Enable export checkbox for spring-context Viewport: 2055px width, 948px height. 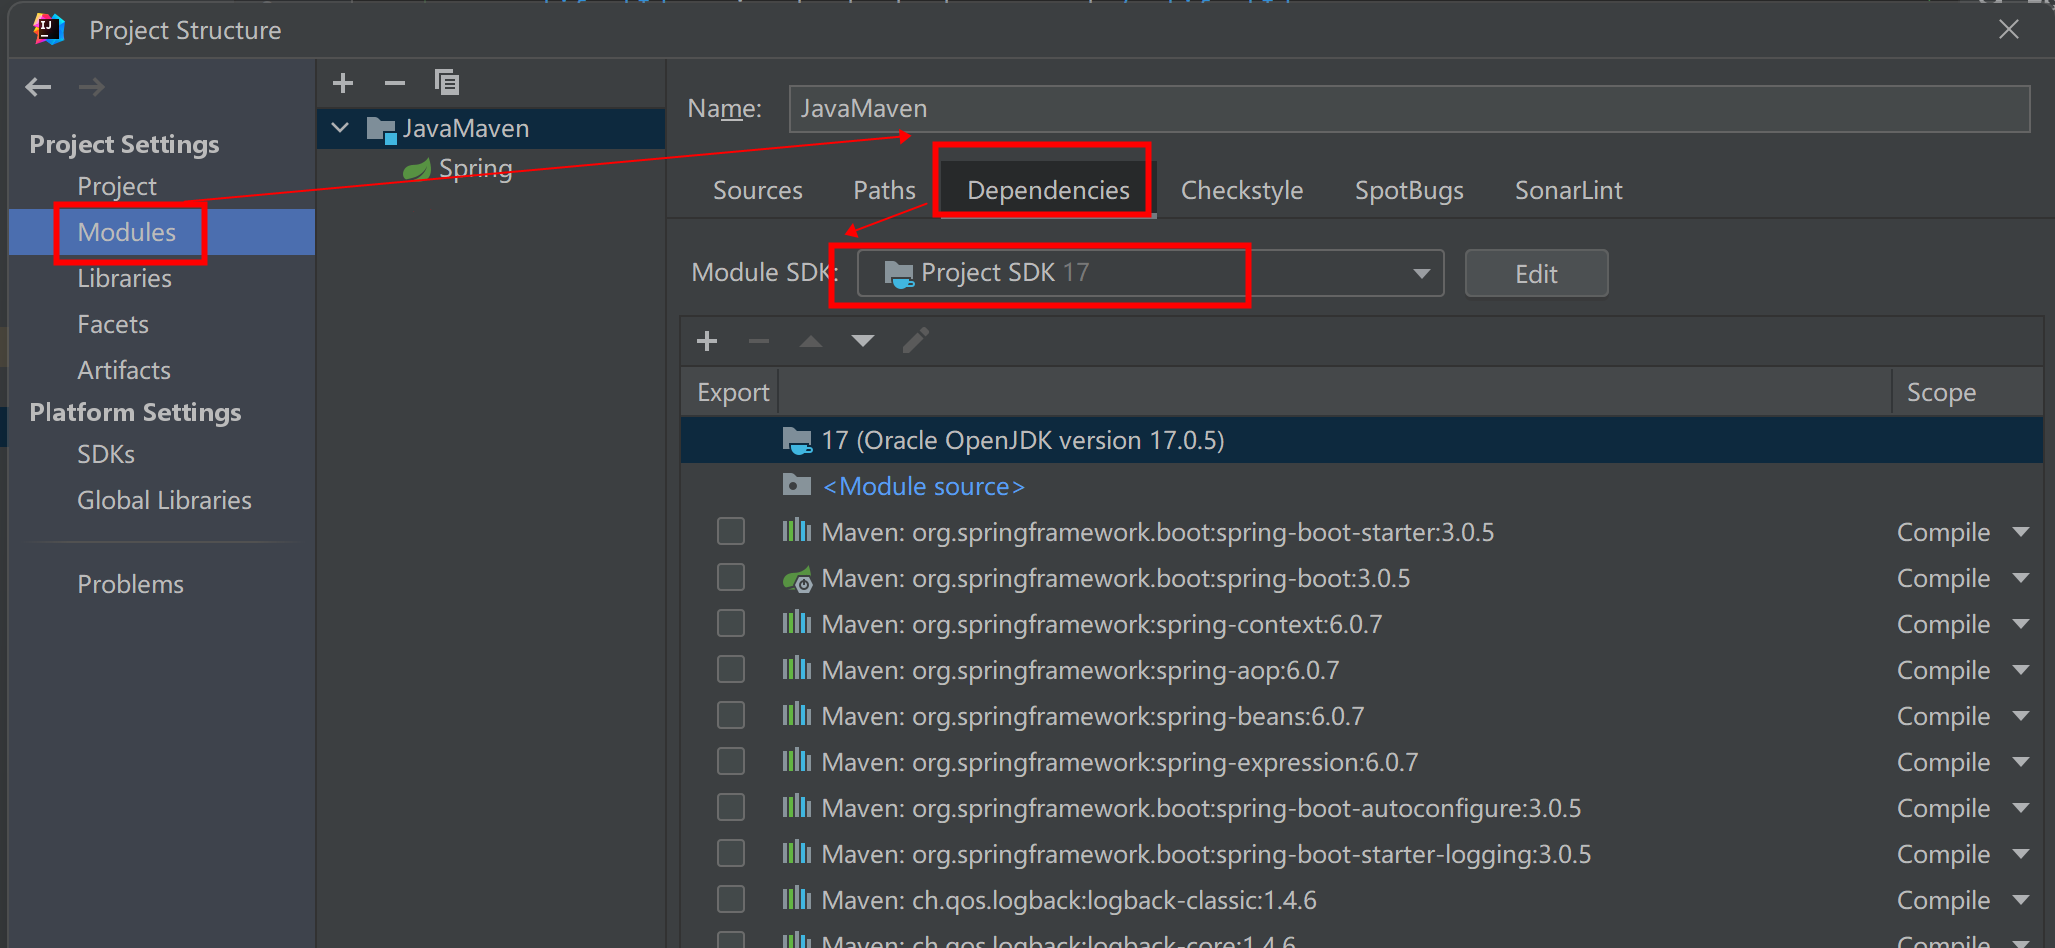pos(731,623)
